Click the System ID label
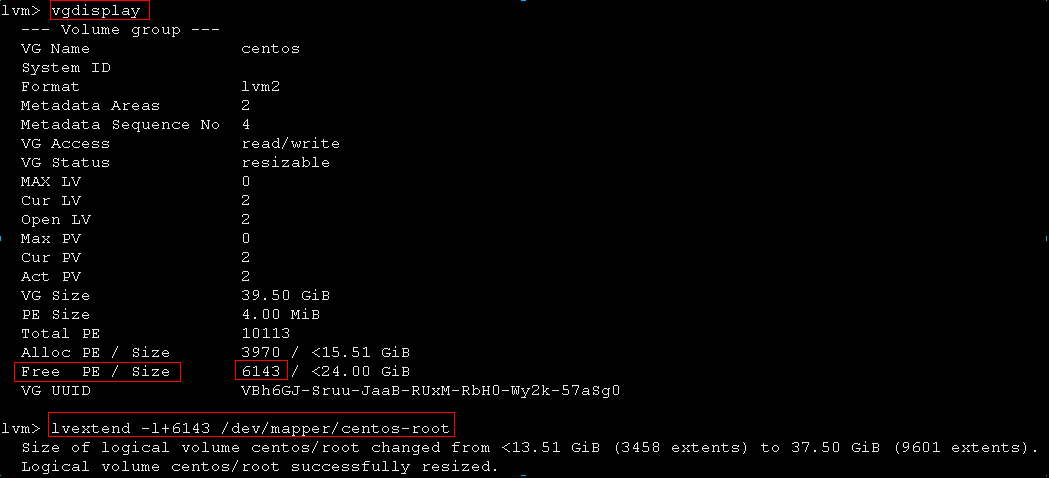Image resolution: width=1049 pixels, height=478 pixels. click(66, 68)
